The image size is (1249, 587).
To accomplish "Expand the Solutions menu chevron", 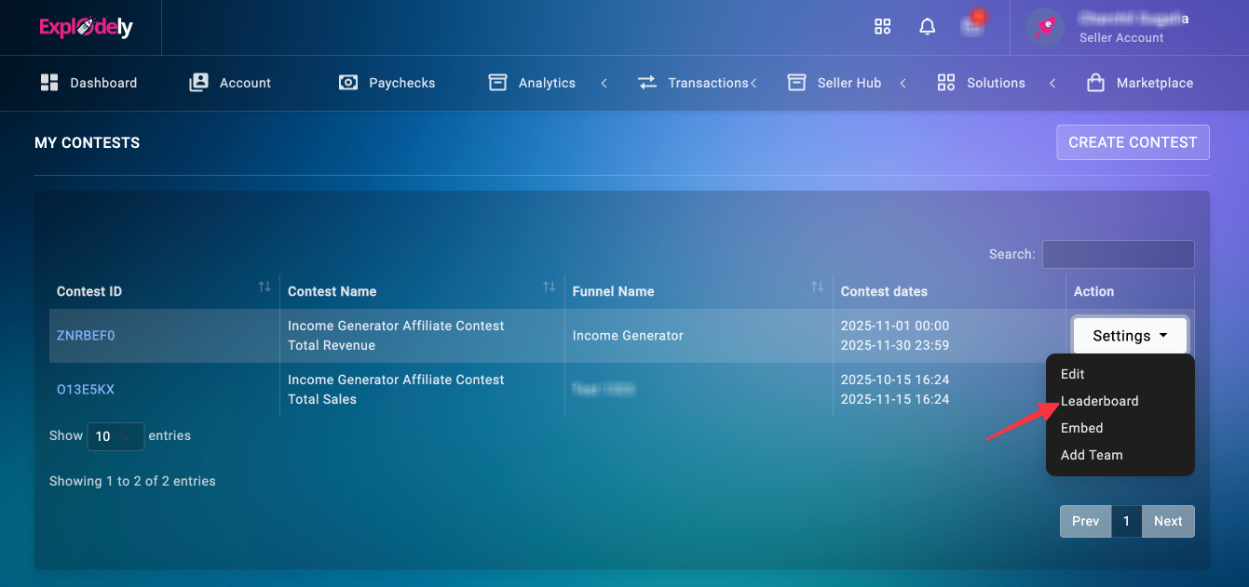I will [1052, 83].
